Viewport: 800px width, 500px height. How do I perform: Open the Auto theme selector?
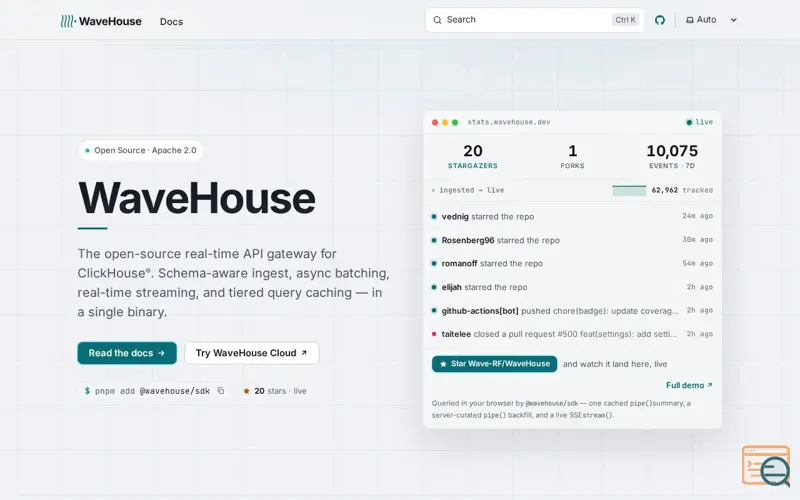pos(712,20)
